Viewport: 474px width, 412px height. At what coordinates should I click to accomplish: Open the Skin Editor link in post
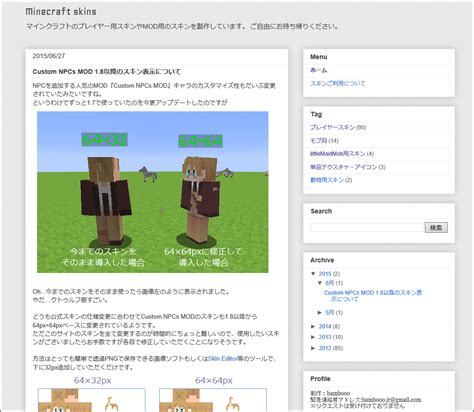pyautogui.click(x=222, y=359)
